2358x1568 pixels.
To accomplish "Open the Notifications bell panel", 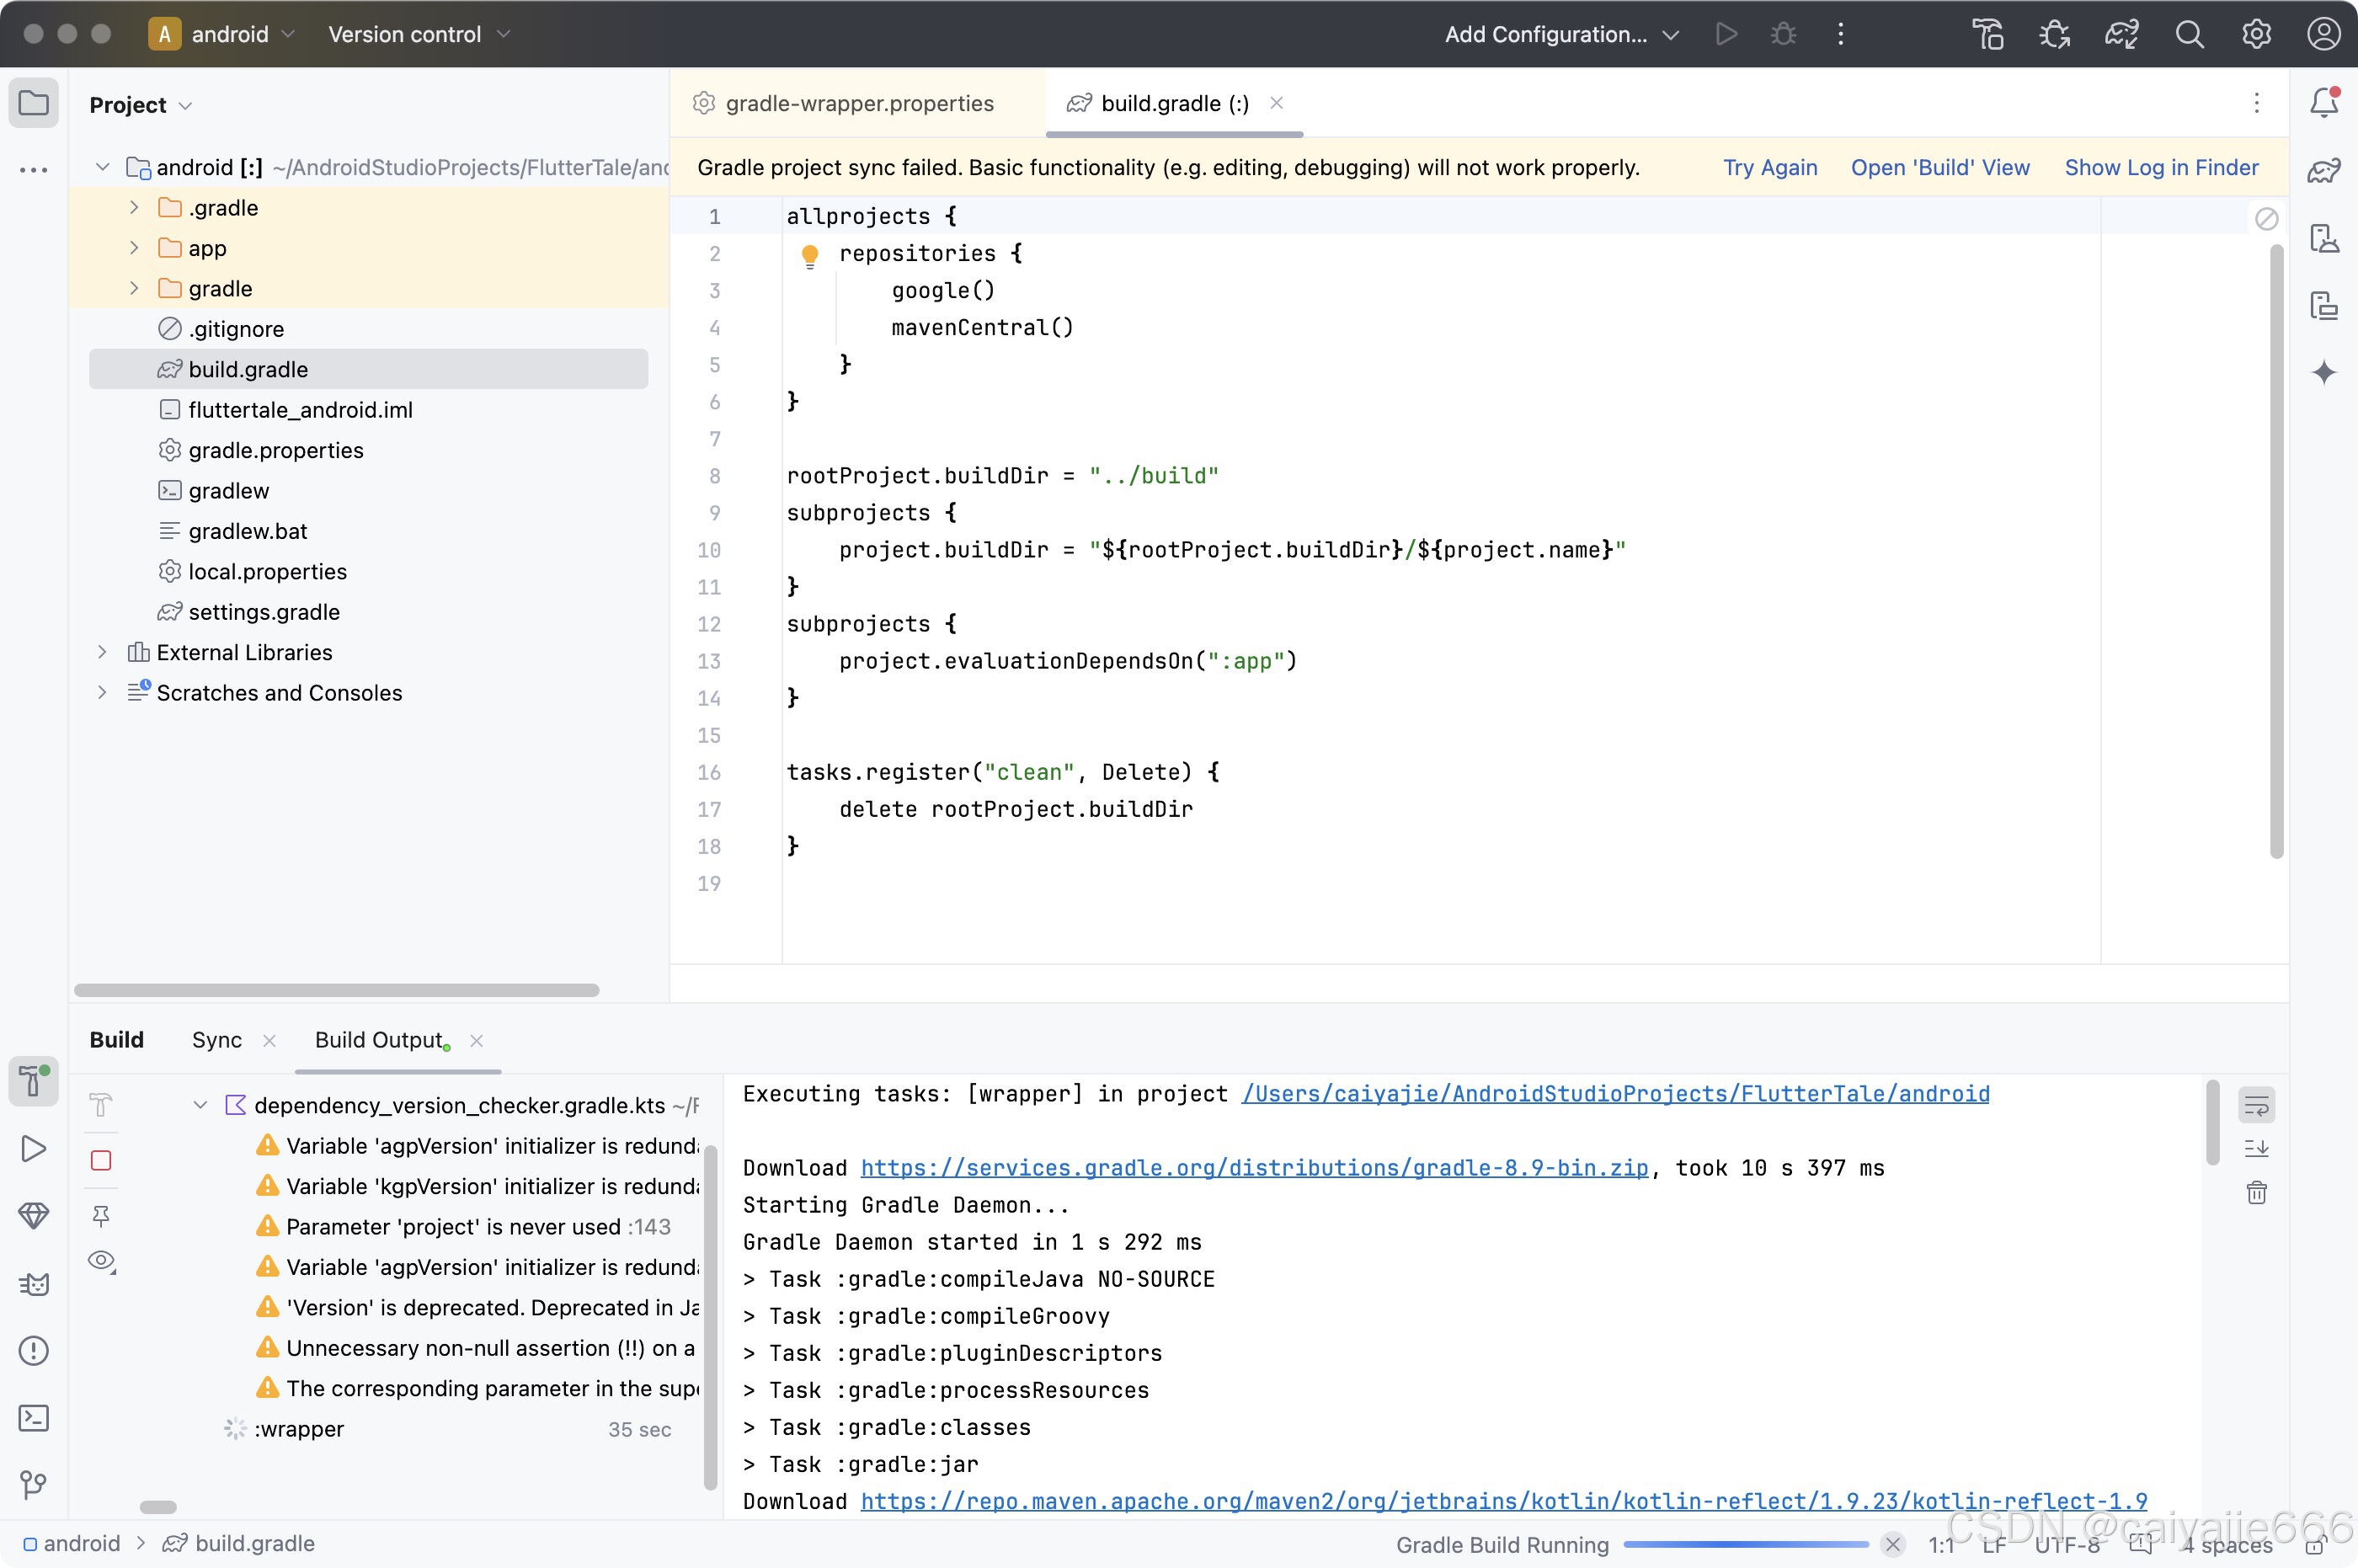I will [x=2323, y=103].
